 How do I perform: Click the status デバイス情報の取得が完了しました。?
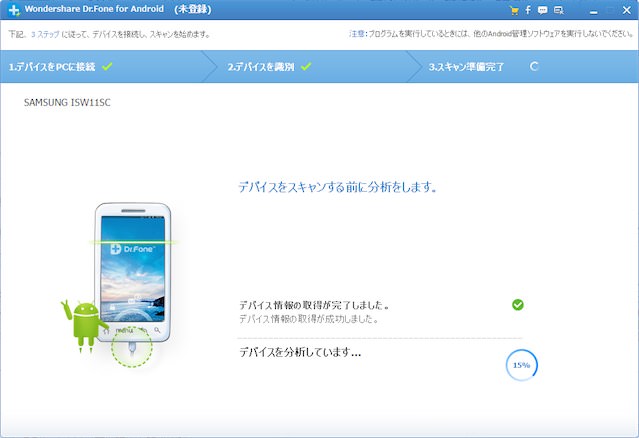tap(314, 305)
